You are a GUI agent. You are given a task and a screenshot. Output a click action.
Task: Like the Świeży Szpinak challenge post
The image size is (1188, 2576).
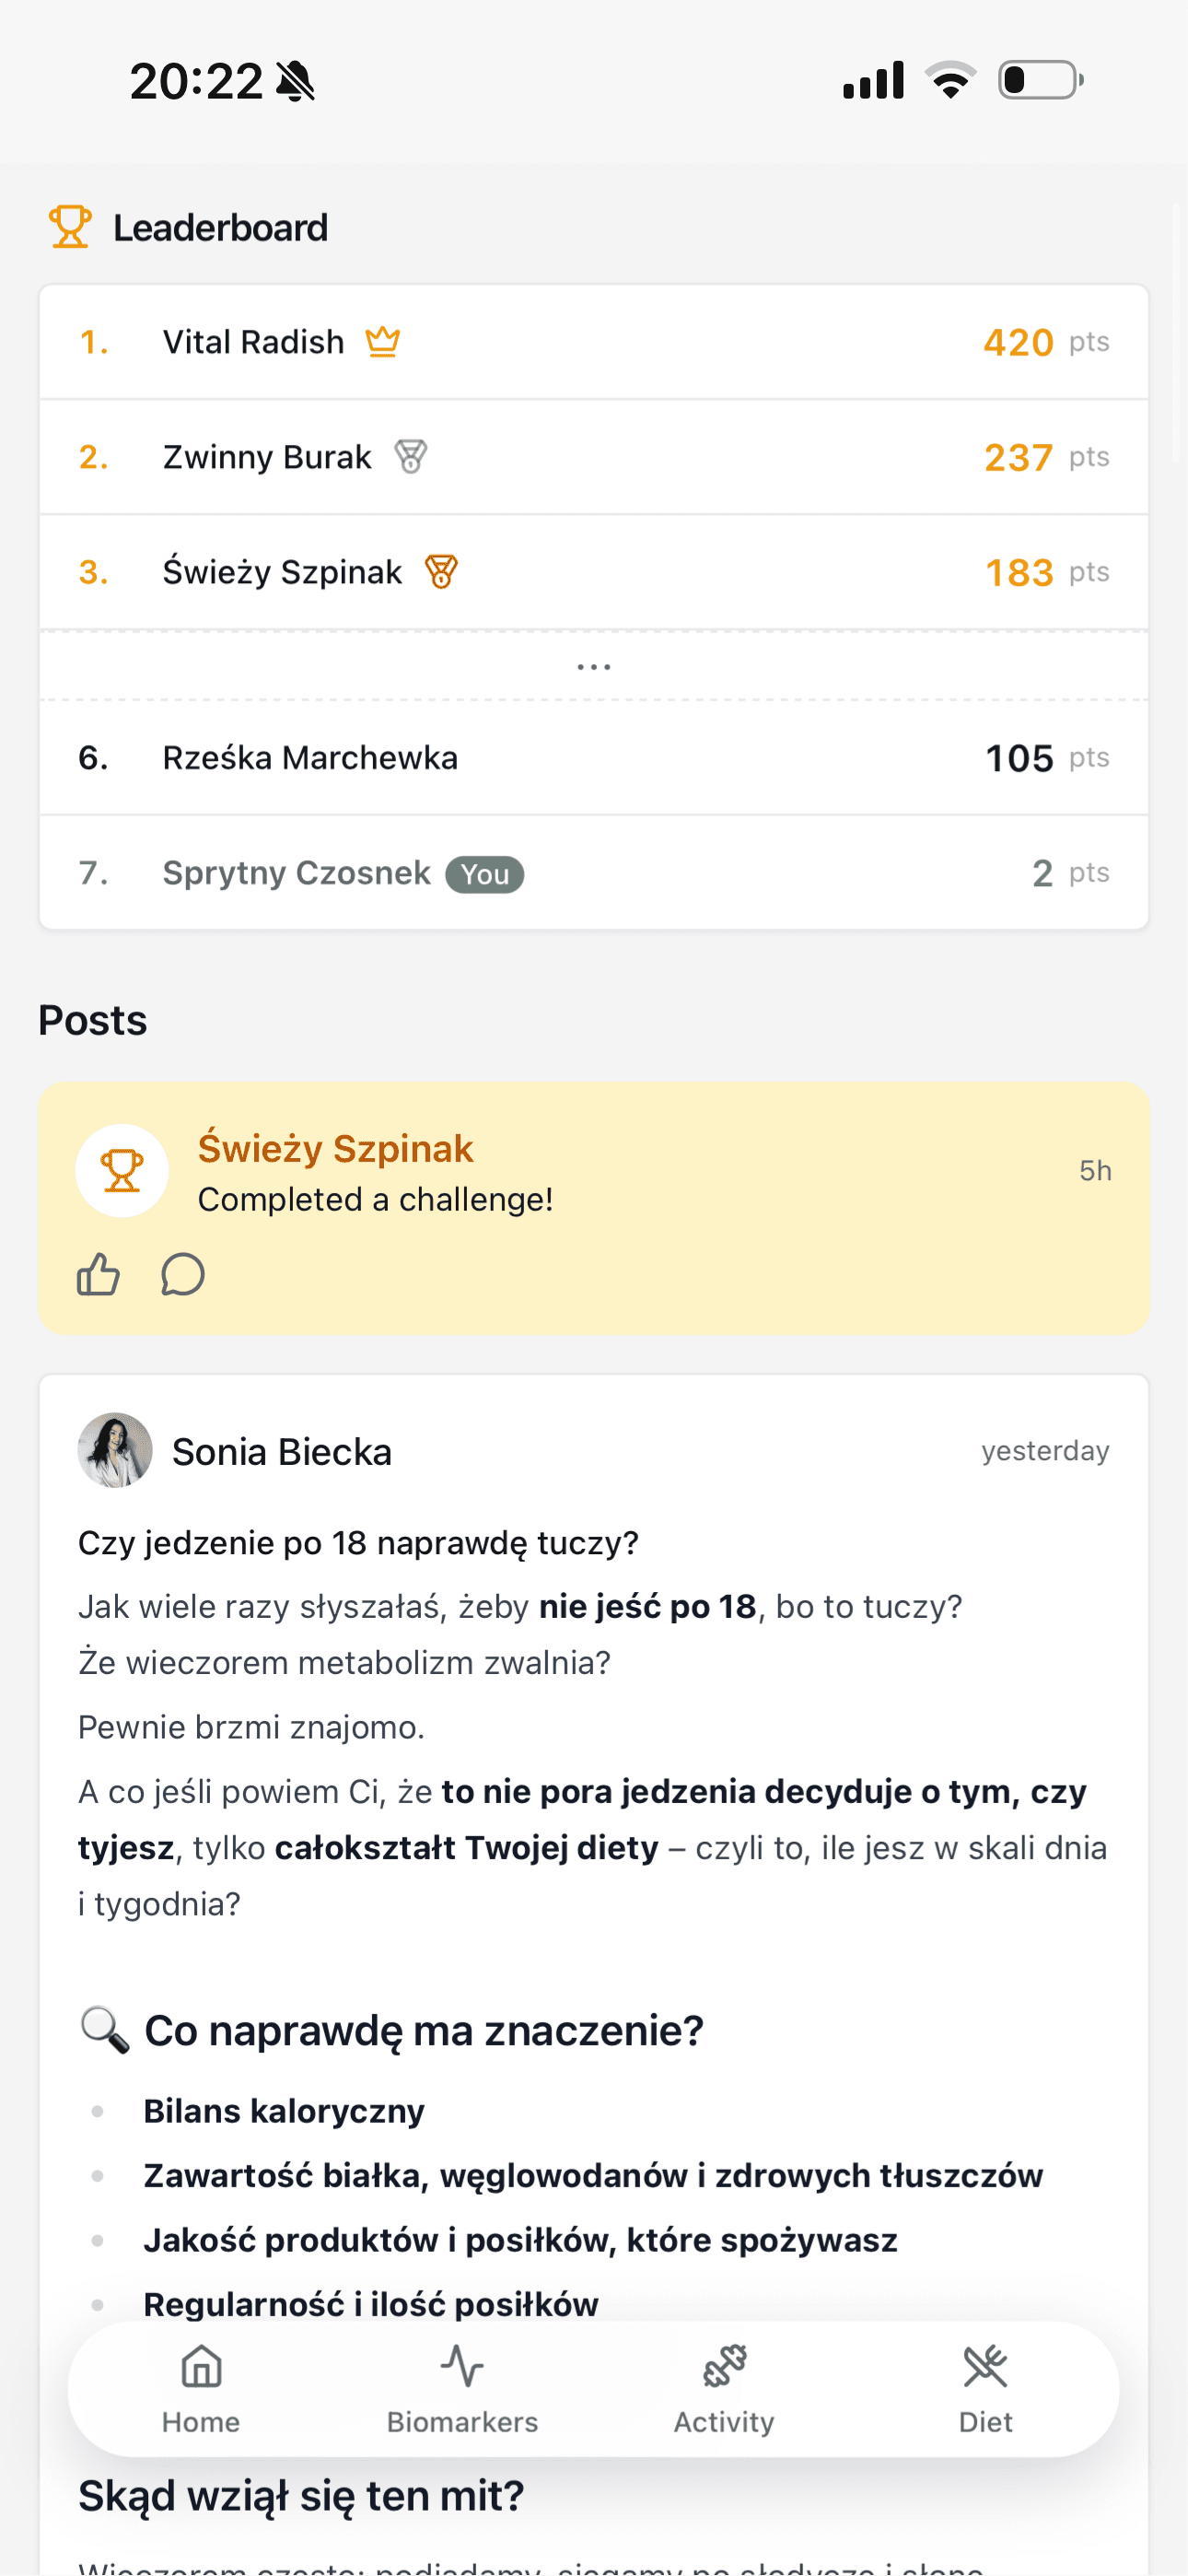tap(98, 1275)
